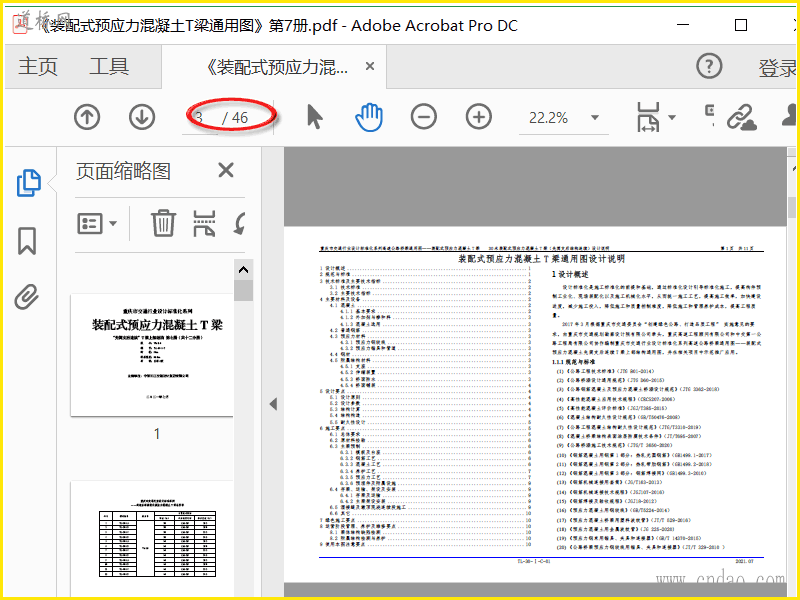
Task: Click the page label 1 under thumbnail
Action: [x=157, y=434]
